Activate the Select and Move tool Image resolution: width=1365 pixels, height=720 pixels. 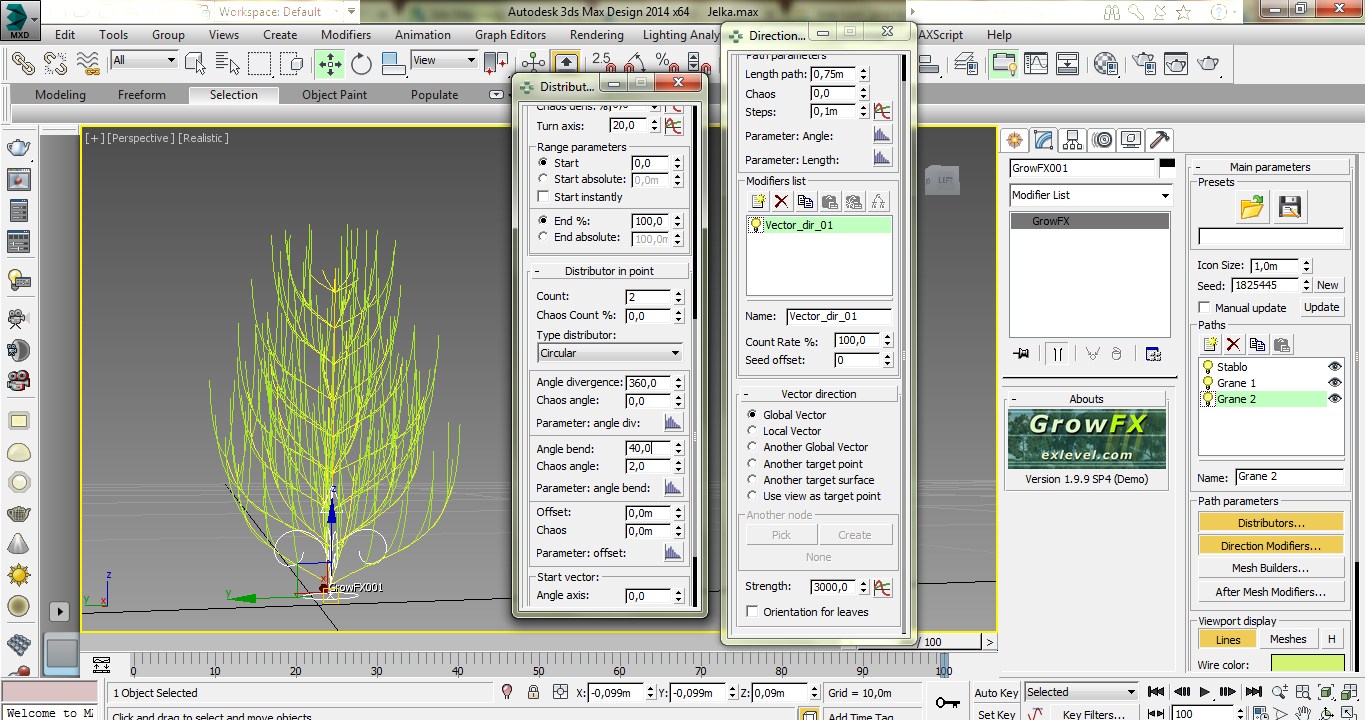pos(329,64)
